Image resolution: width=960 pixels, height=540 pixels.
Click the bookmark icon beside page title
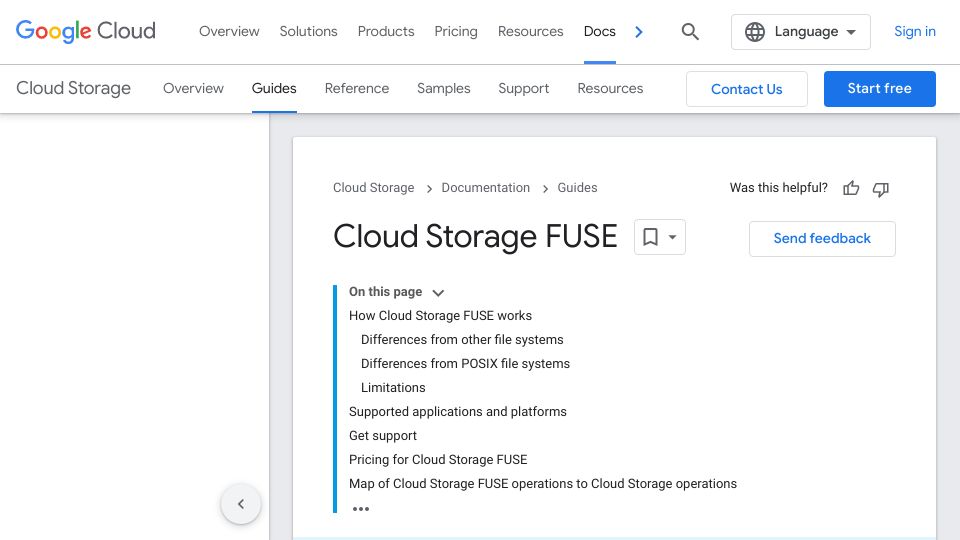650,237
